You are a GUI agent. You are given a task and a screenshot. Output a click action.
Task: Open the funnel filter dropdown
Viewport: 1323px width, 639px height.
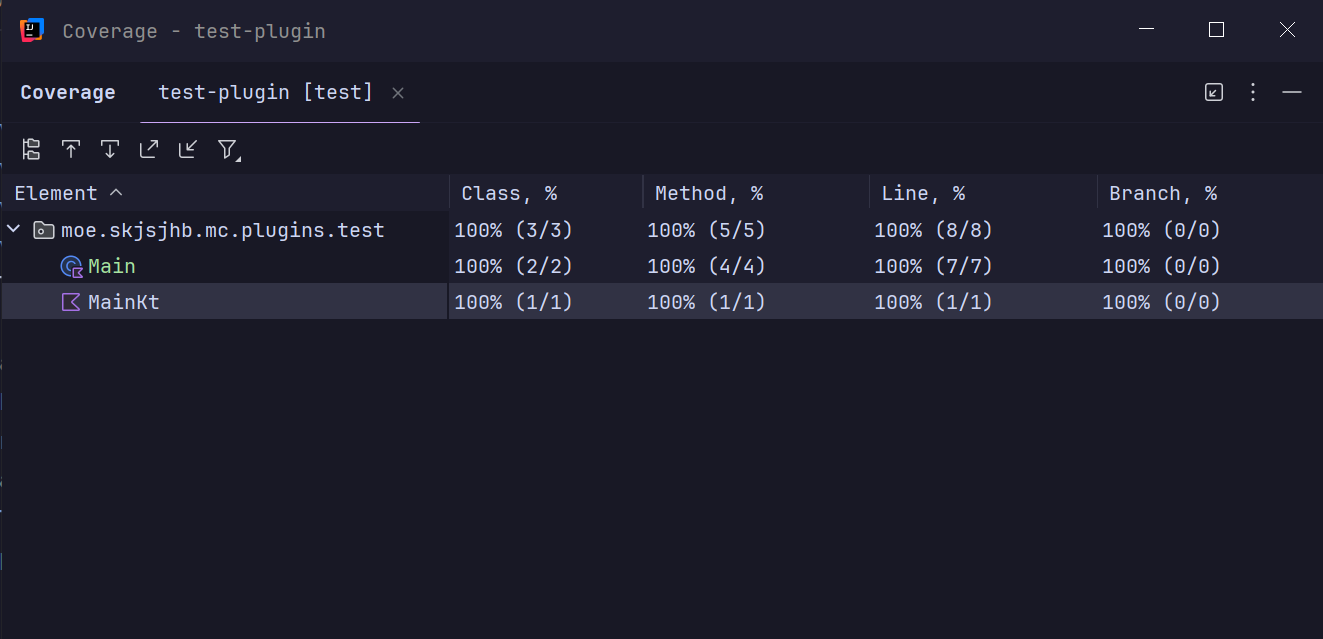click(228, 150)
